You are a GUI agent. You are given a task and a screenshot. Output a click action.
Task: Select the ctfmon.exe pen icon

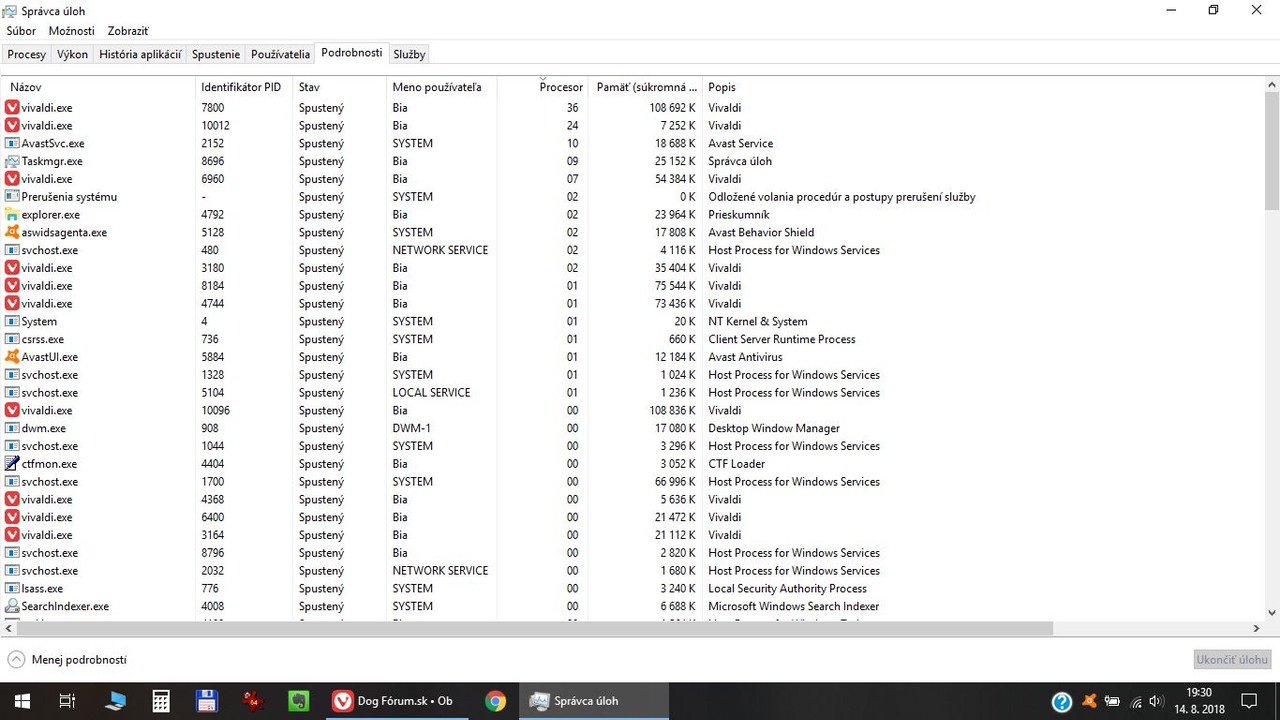coord(12,464)
